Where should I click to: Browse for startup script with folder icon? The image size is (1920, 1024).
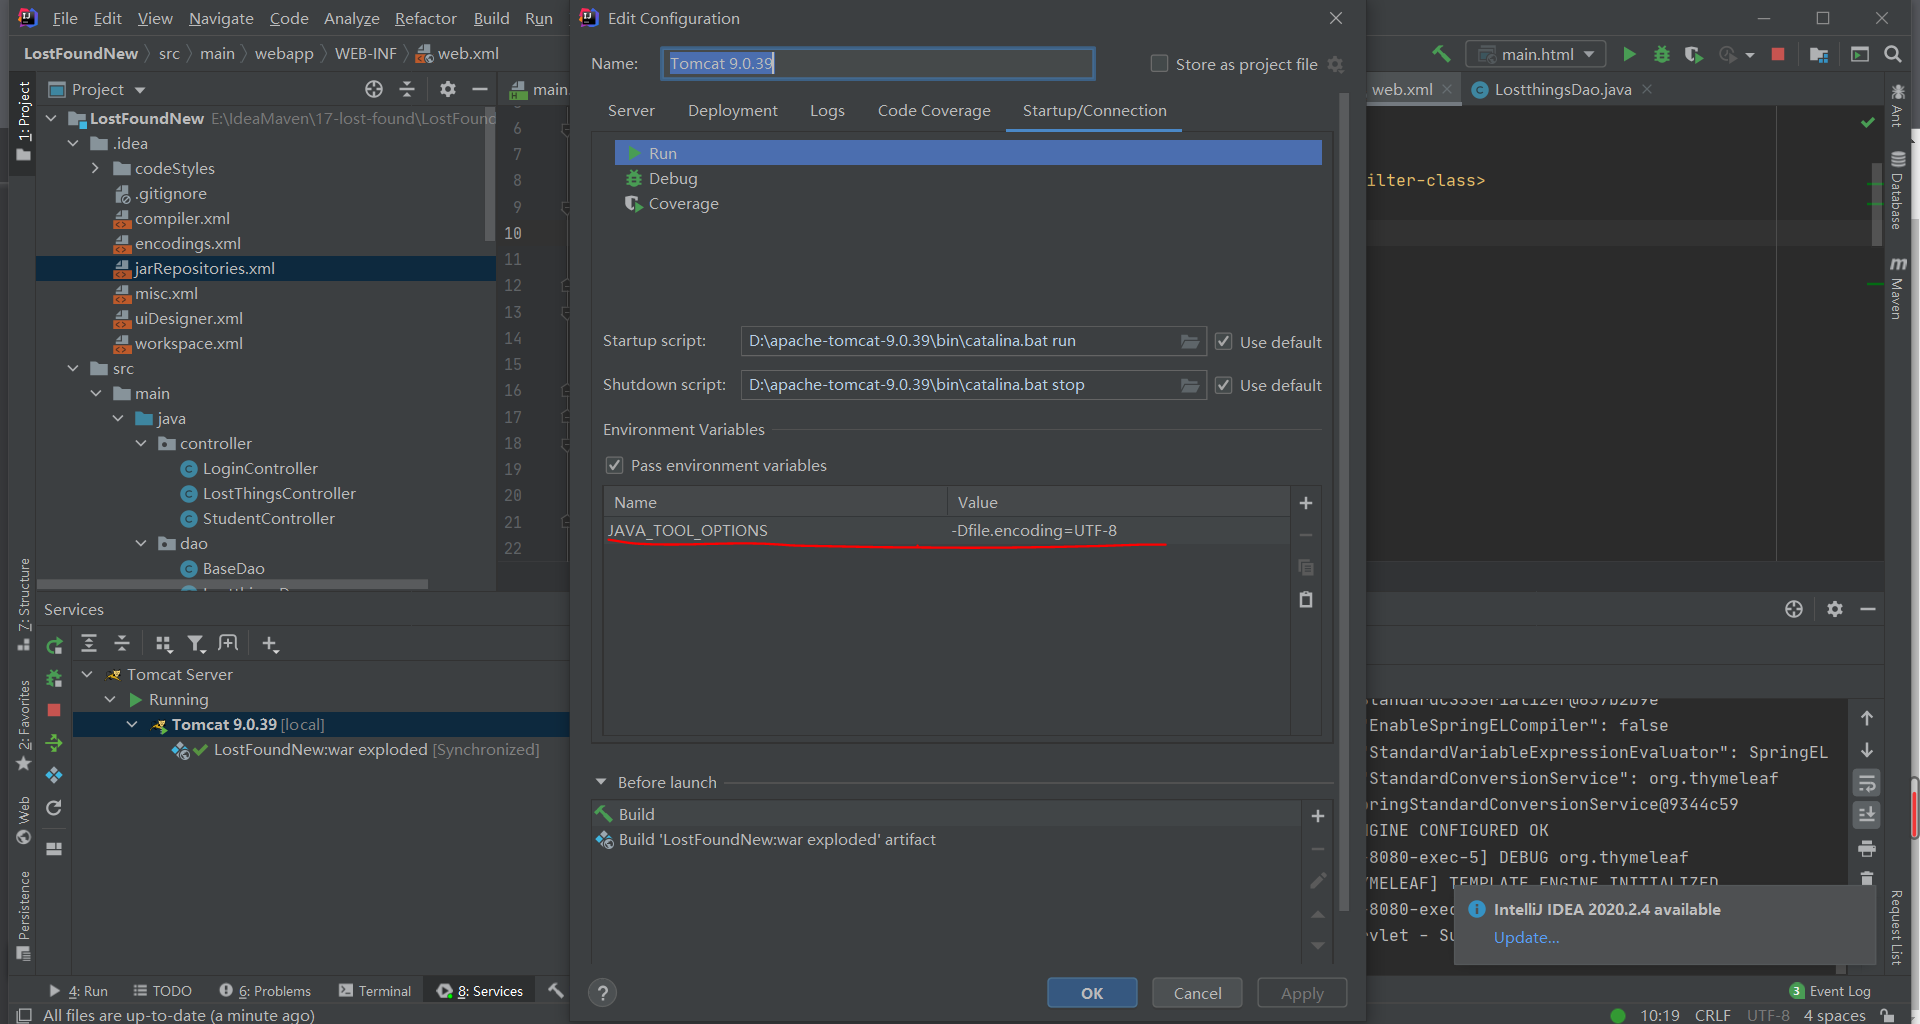(x=1189, y=342)
